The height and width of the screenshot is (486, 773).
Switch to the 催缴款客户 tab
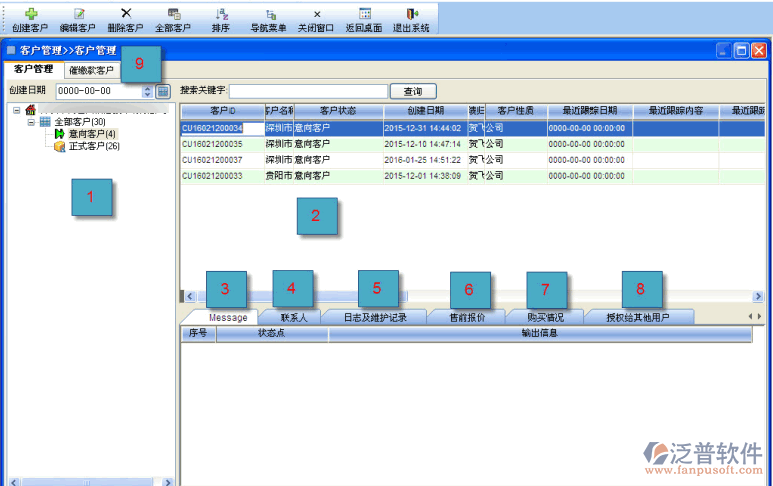(92, 70)
